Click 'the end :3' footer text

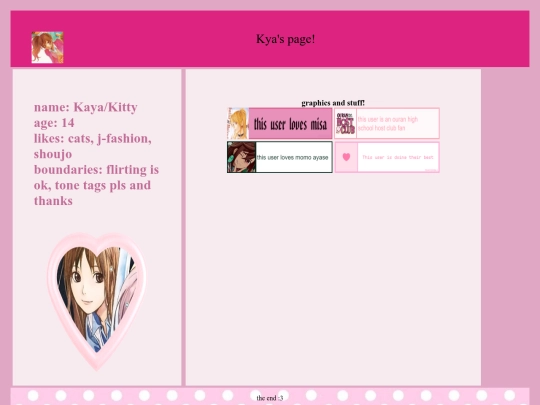point(270,398)
